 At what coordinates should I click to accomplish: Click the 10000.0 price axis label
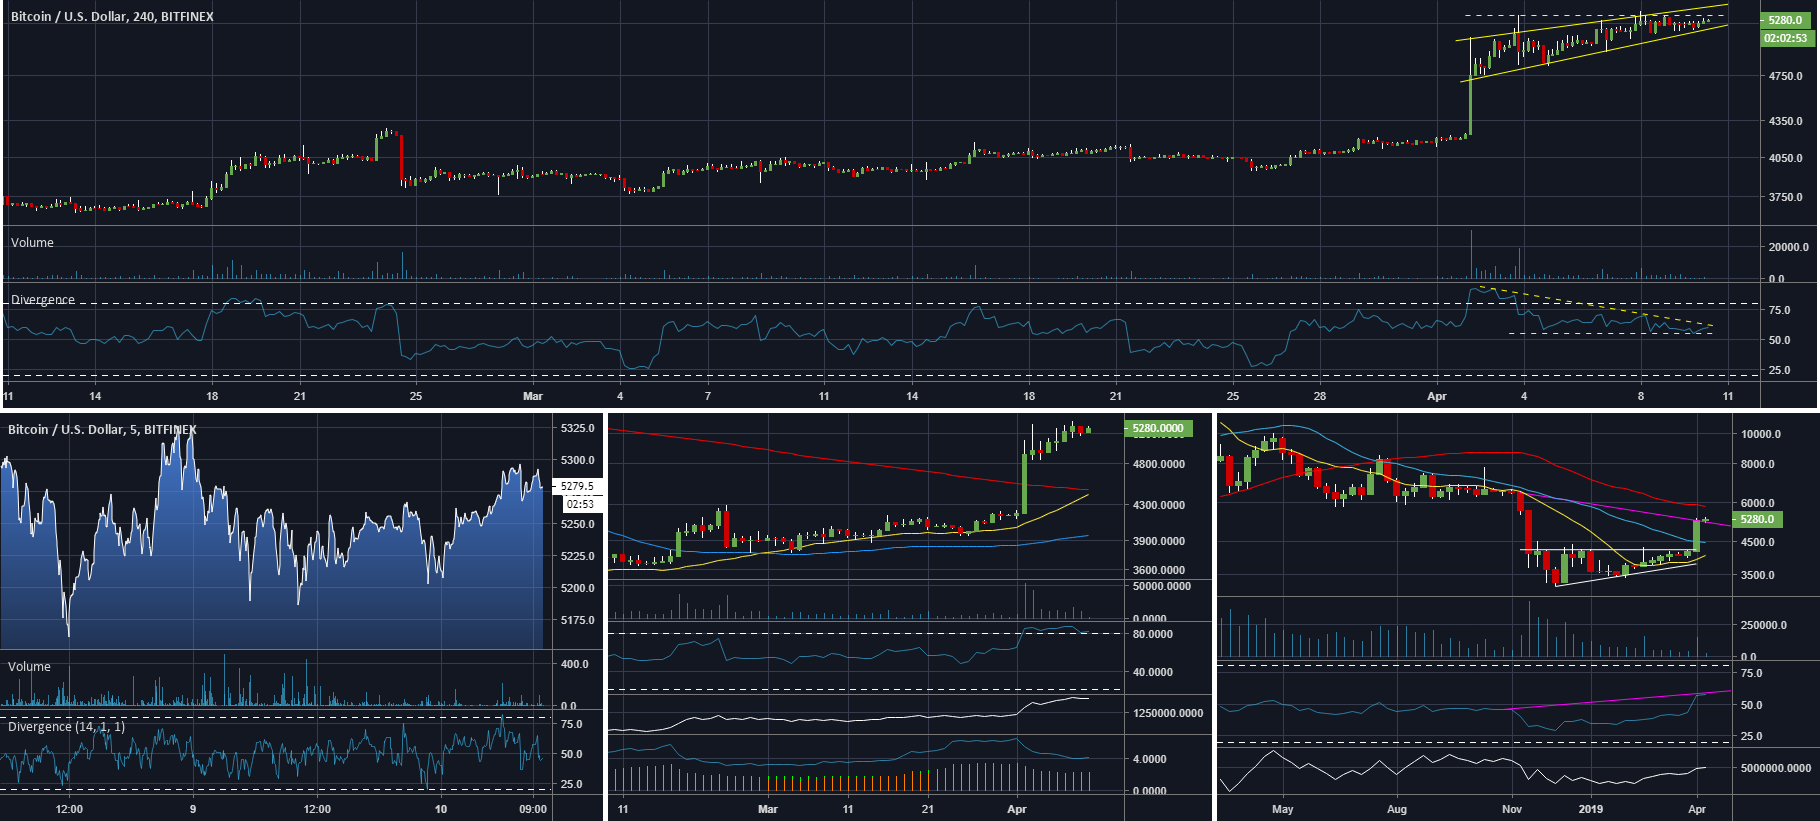[1761, 434]
